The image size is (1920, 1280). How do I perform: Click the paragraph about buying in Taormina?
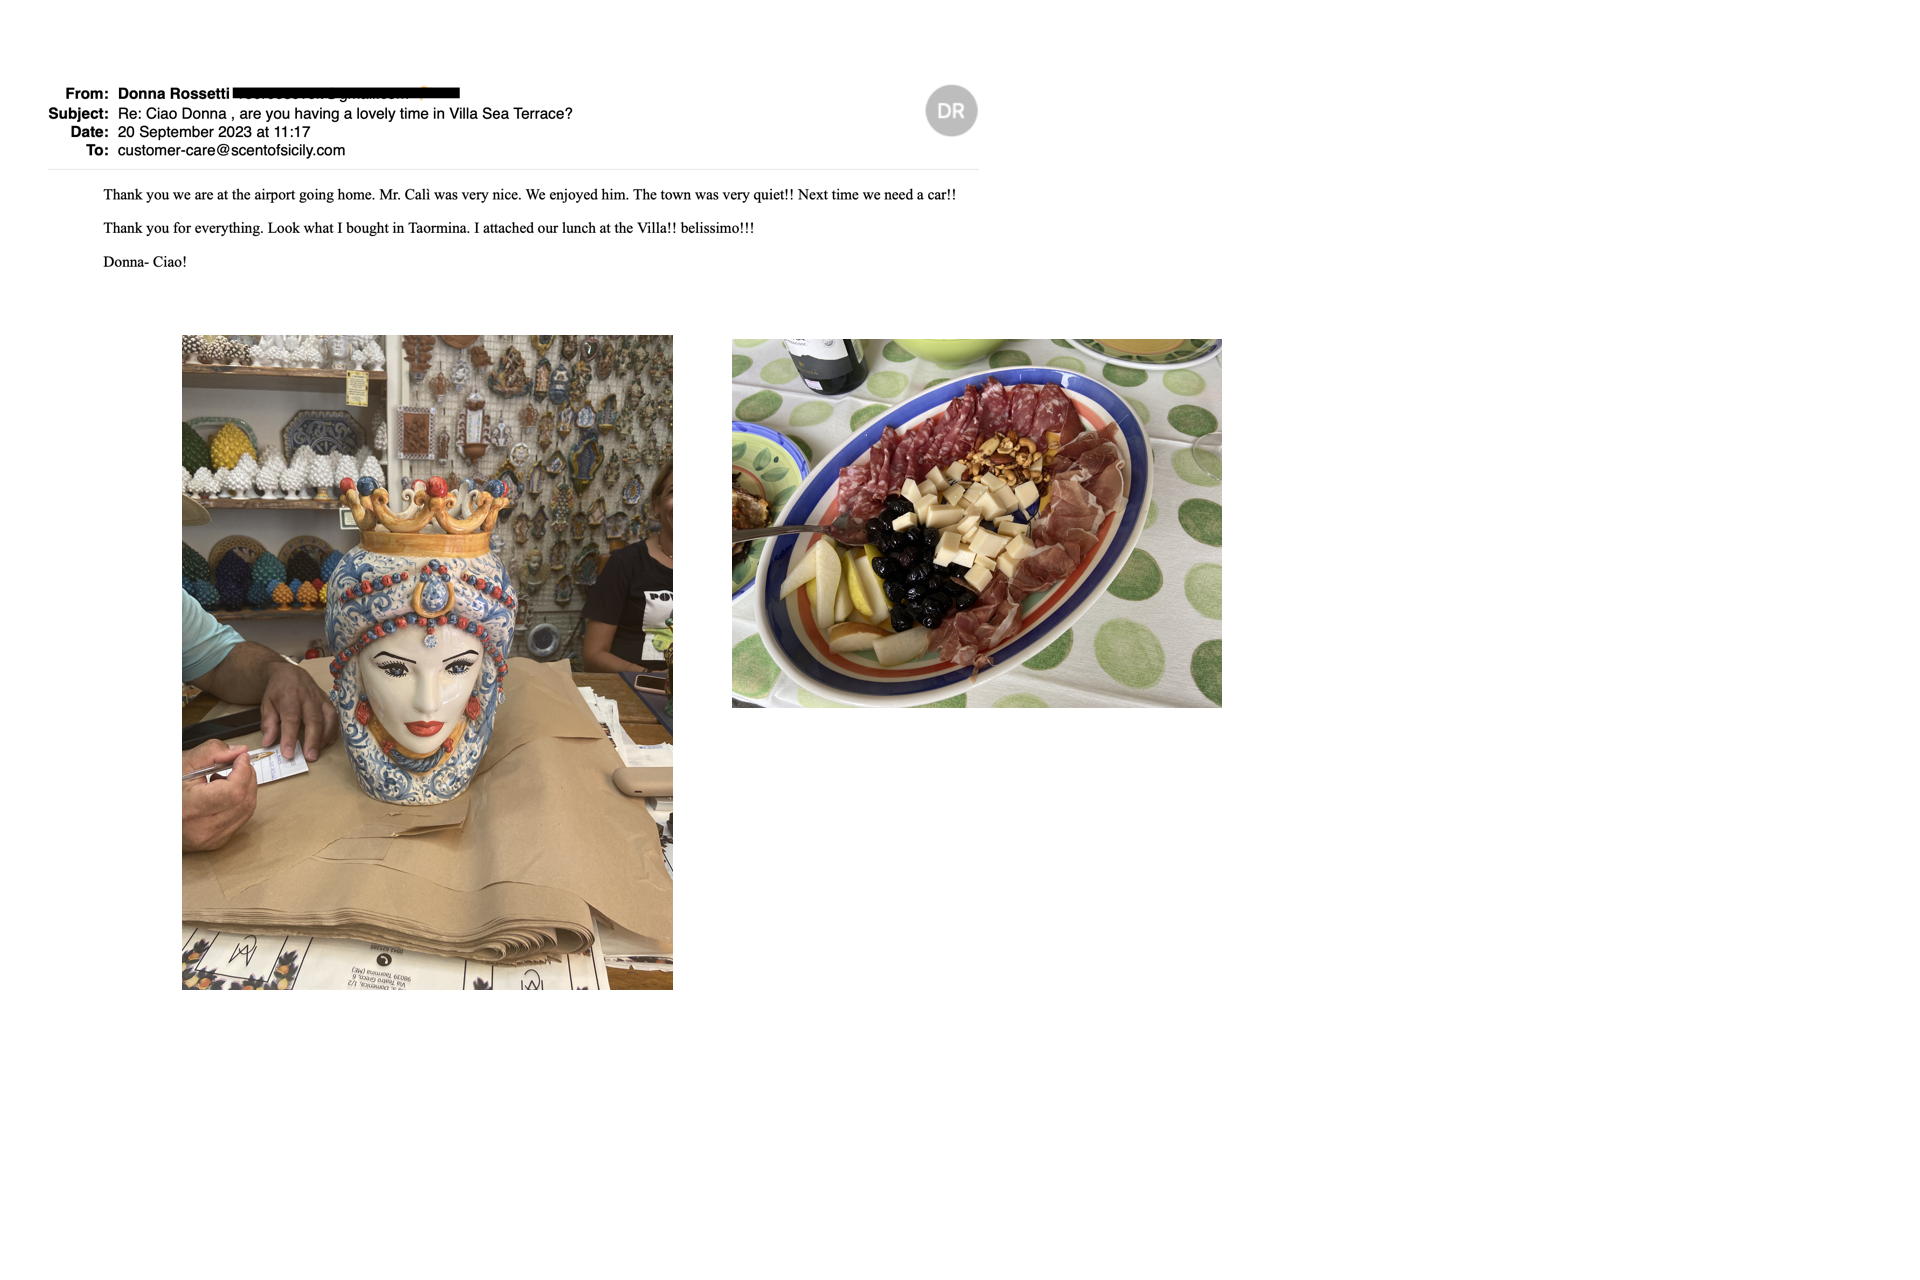point(428,228)
